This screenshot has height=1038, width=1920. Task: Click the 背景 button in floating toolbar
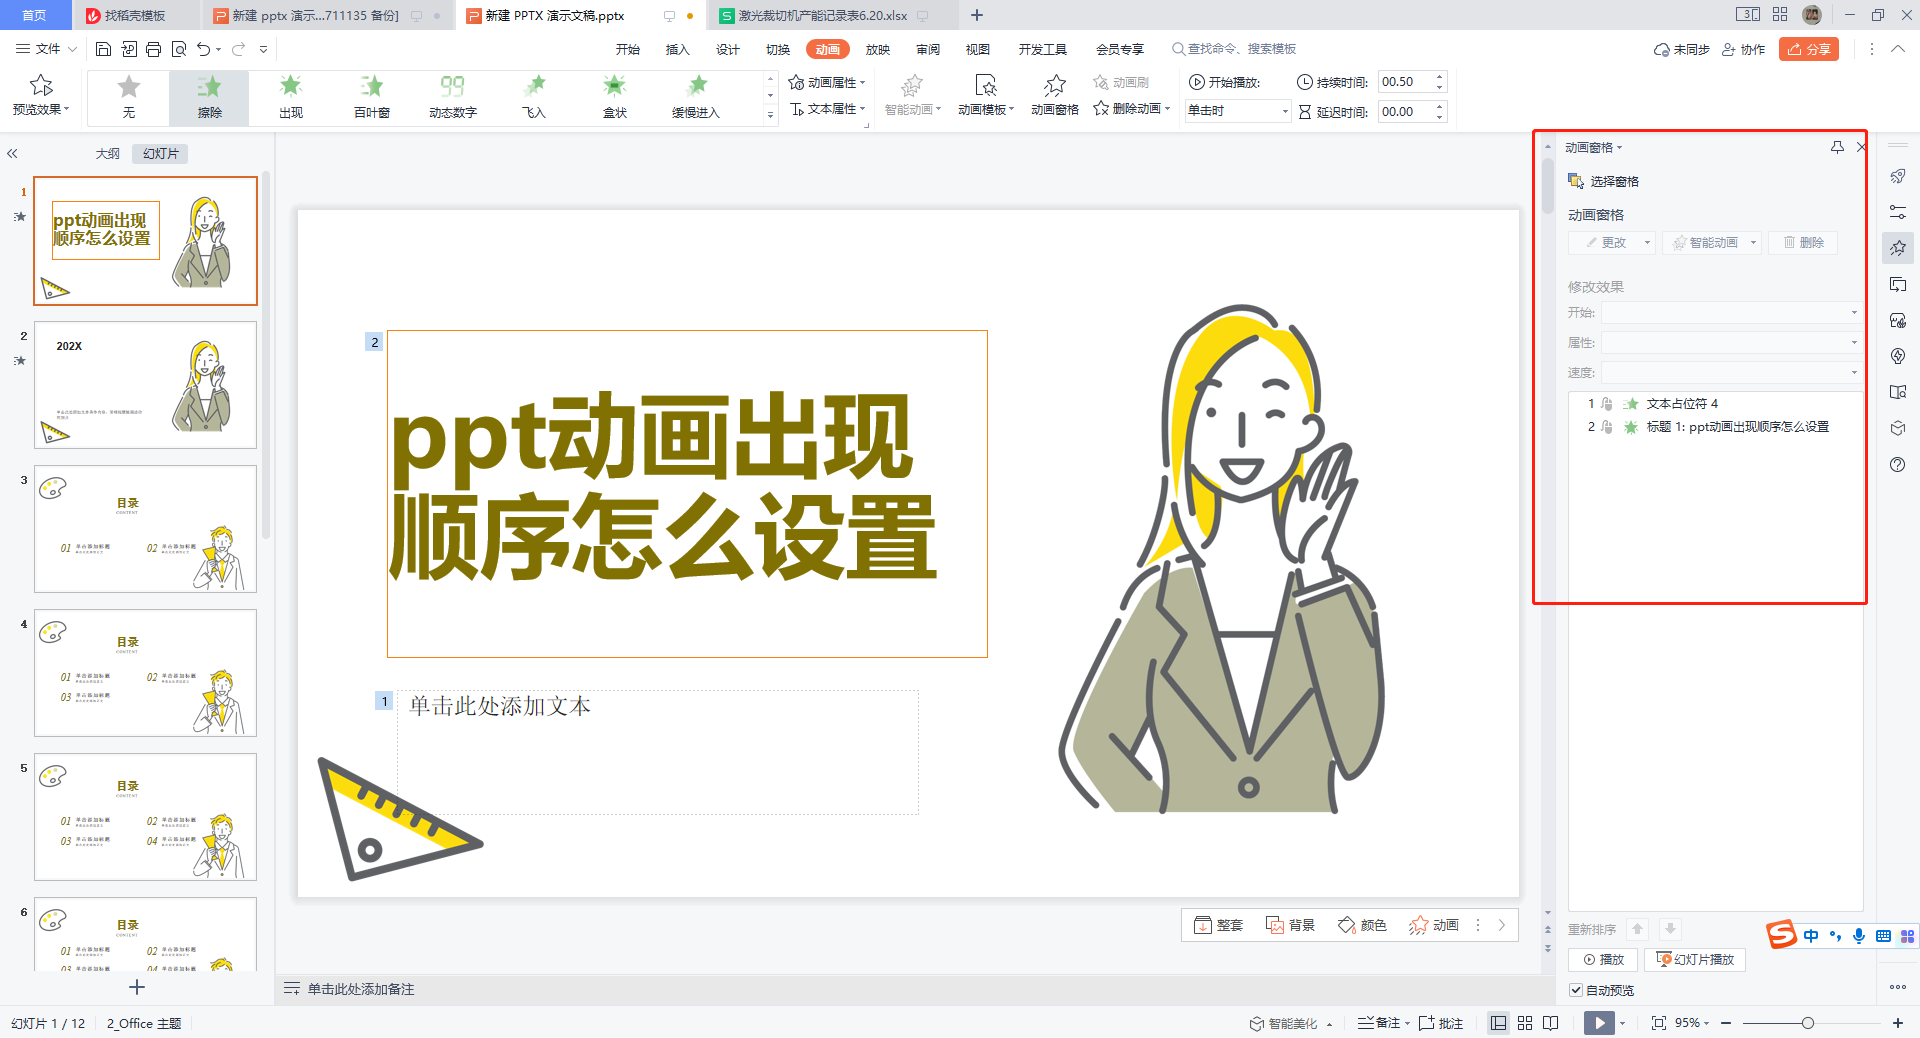pos(1291,925)
